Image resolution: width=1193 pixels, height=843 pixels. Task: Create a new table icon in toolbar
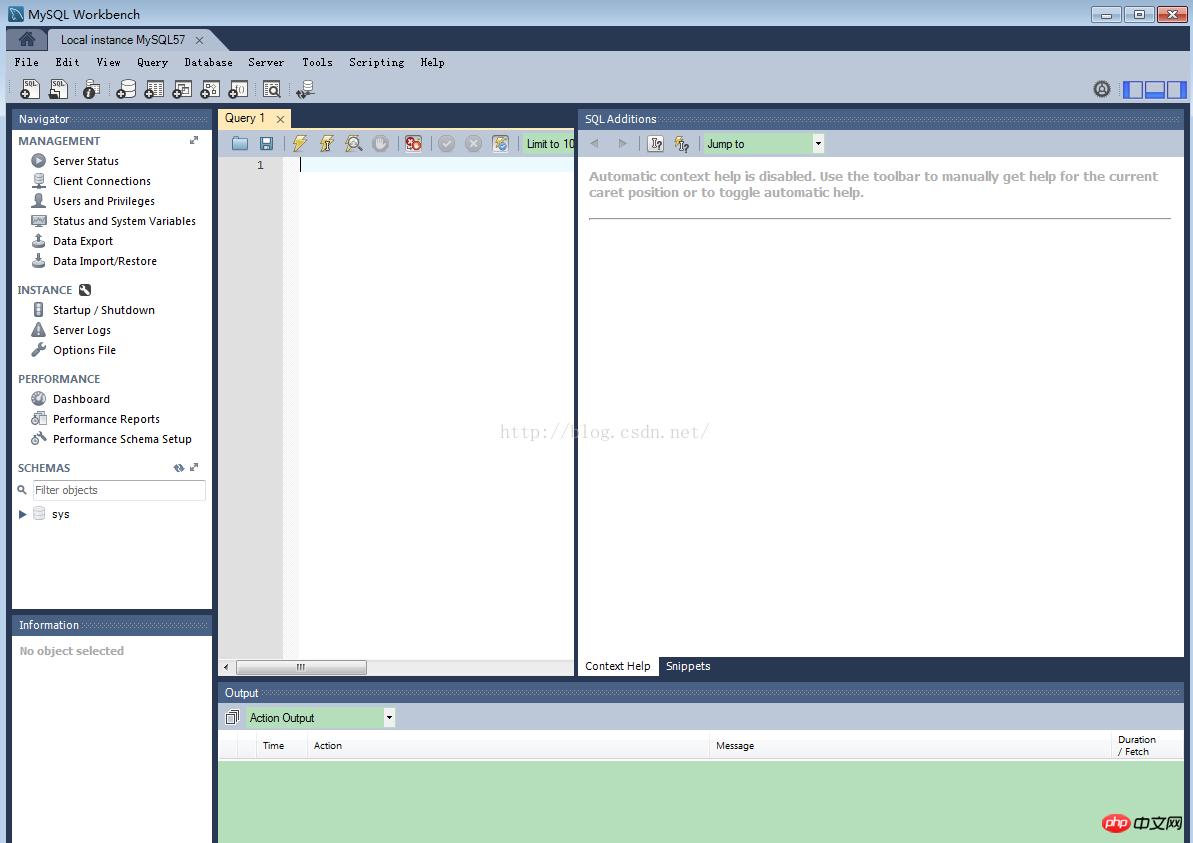tap(154, 89)
